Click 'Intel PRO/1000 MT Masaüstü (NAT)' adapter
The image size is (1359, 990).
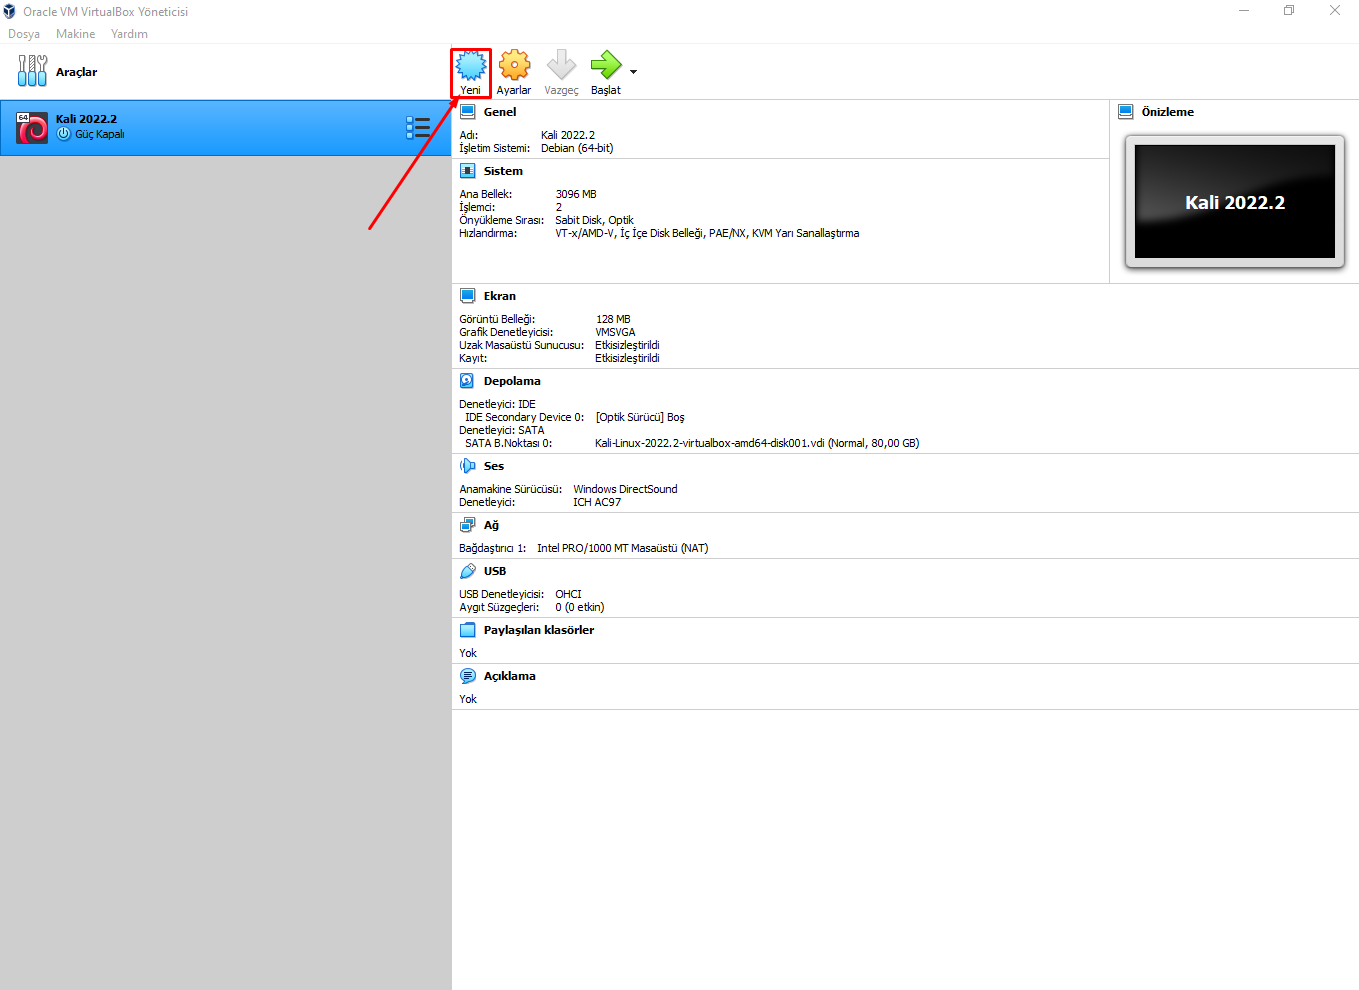(x=622, y=548)
